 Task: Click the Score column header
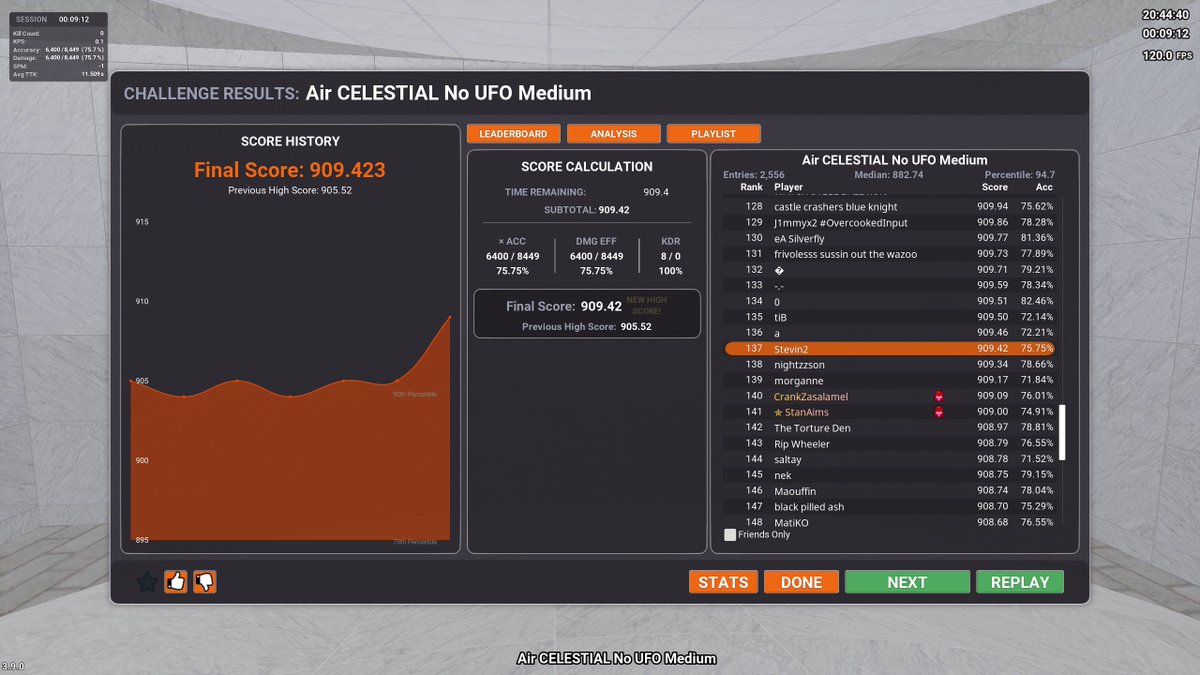(995, 187)
